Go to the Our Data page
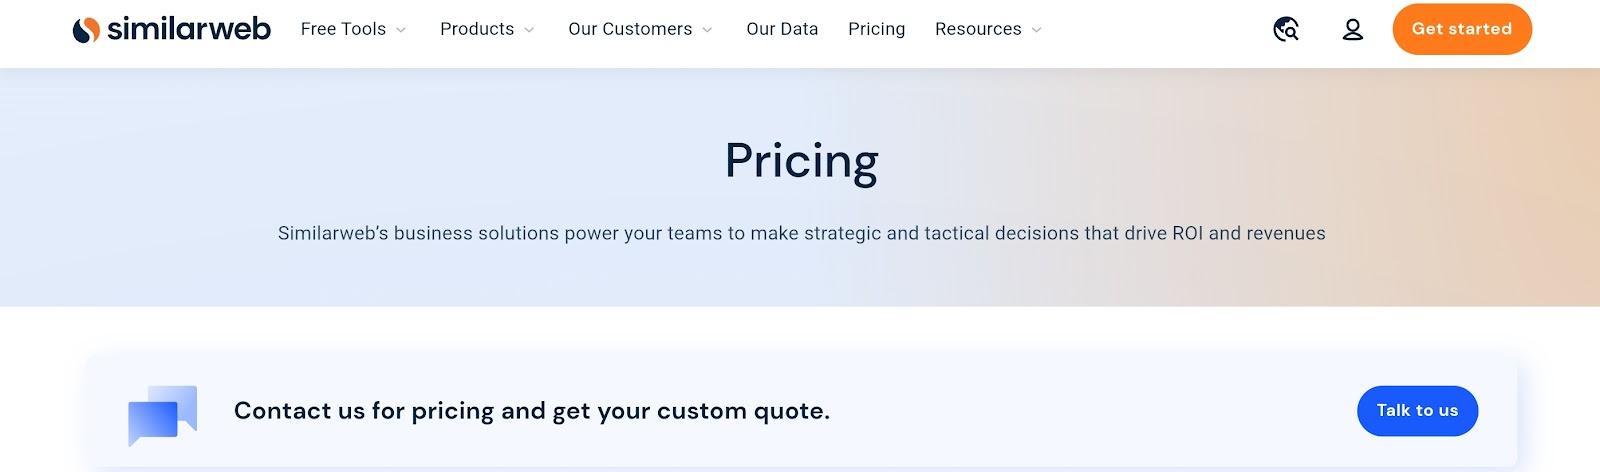Viewport: 1600px width, 472px height. (782, 29)
